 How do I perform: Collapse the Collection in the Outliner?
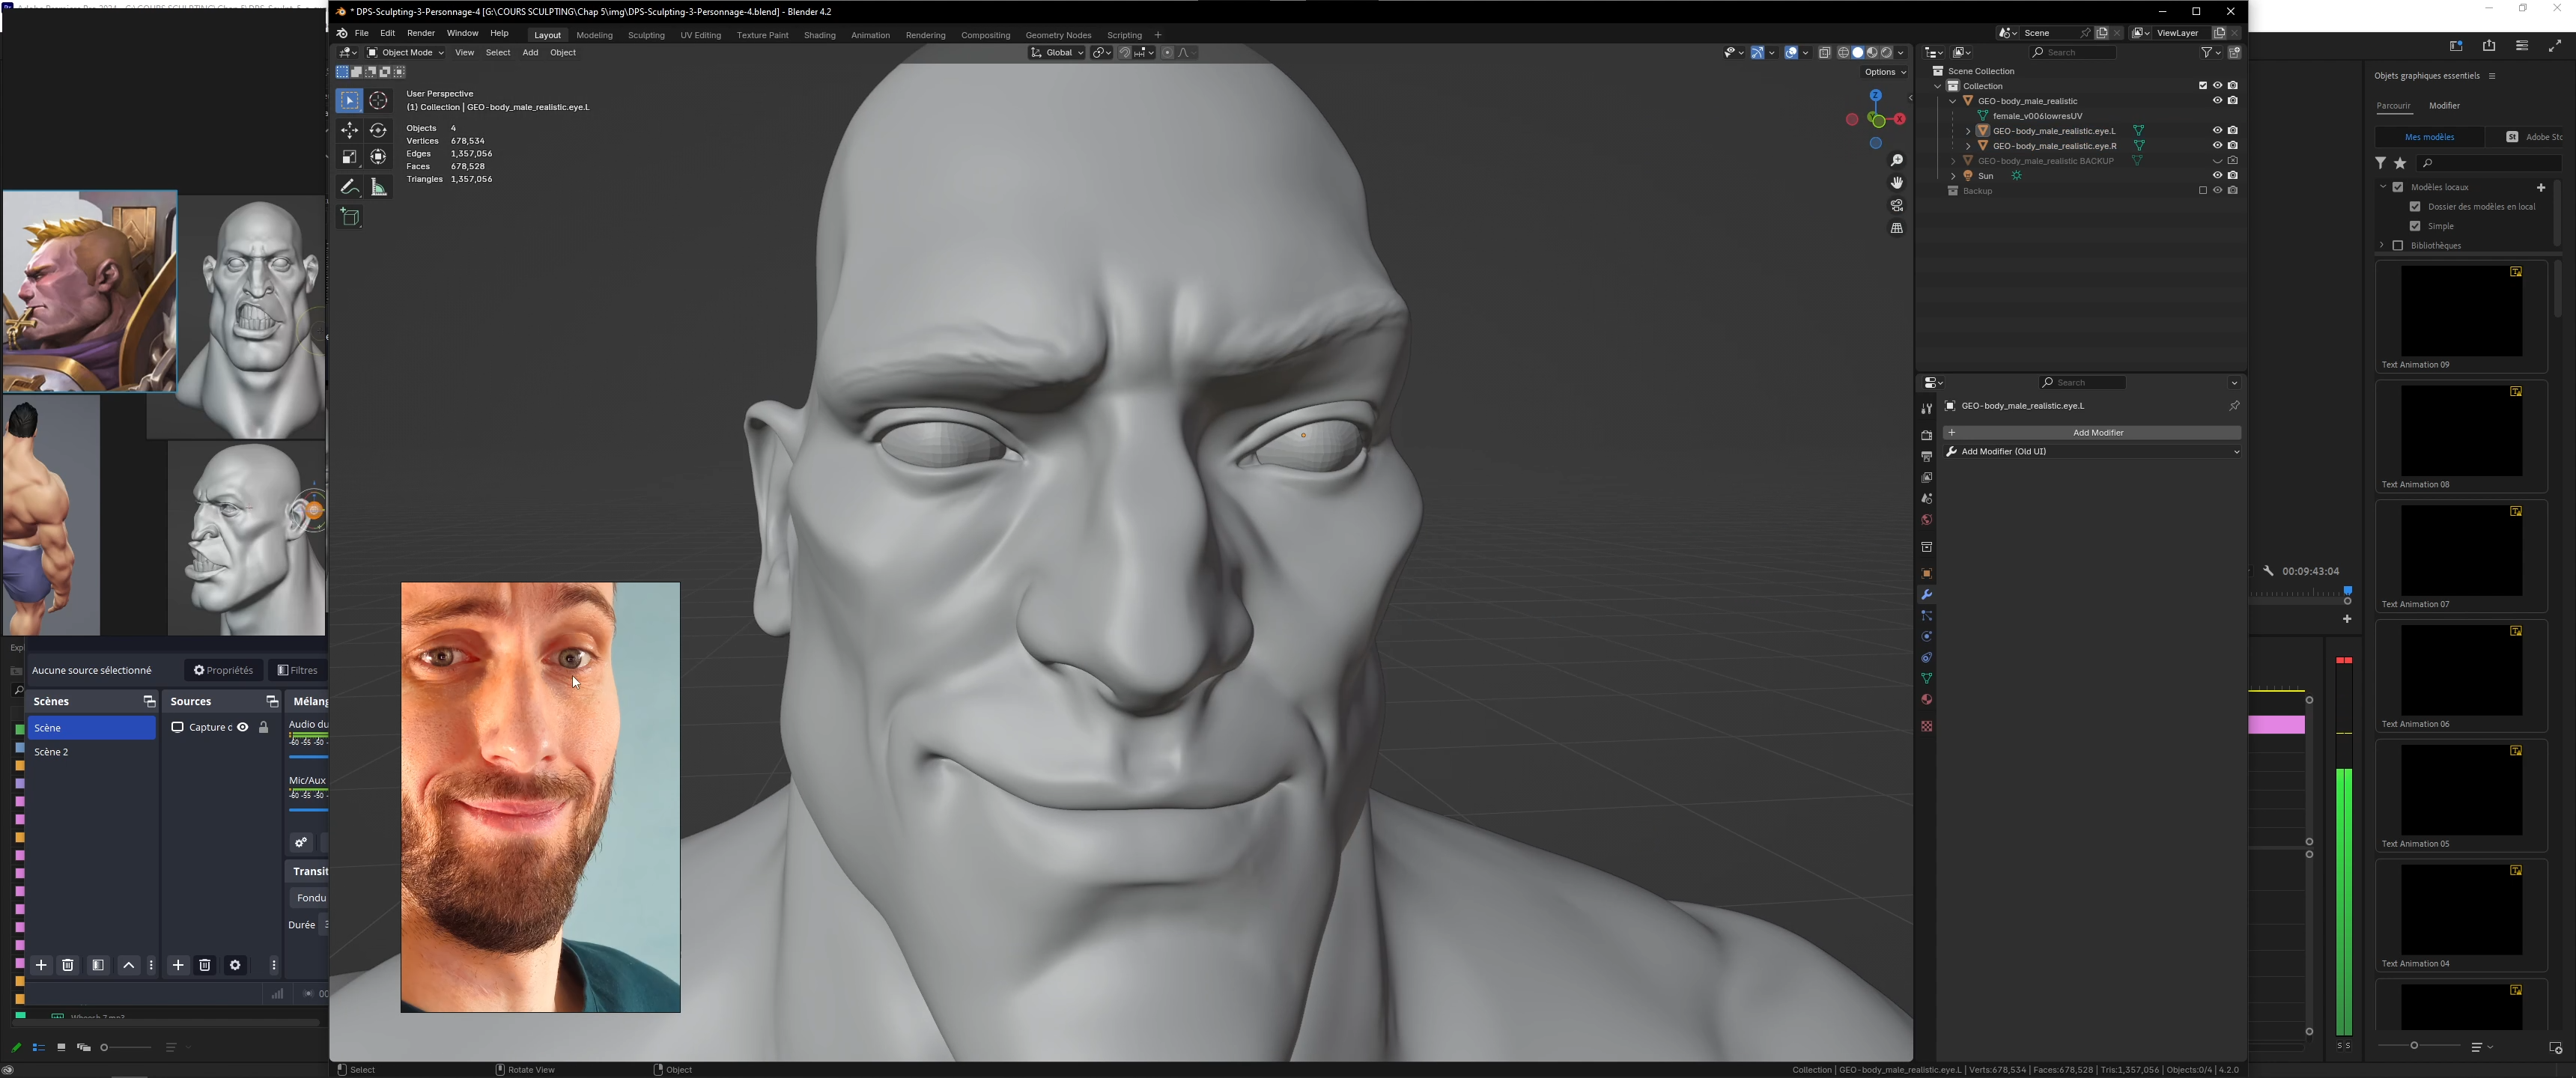(x=1937, y=86)
